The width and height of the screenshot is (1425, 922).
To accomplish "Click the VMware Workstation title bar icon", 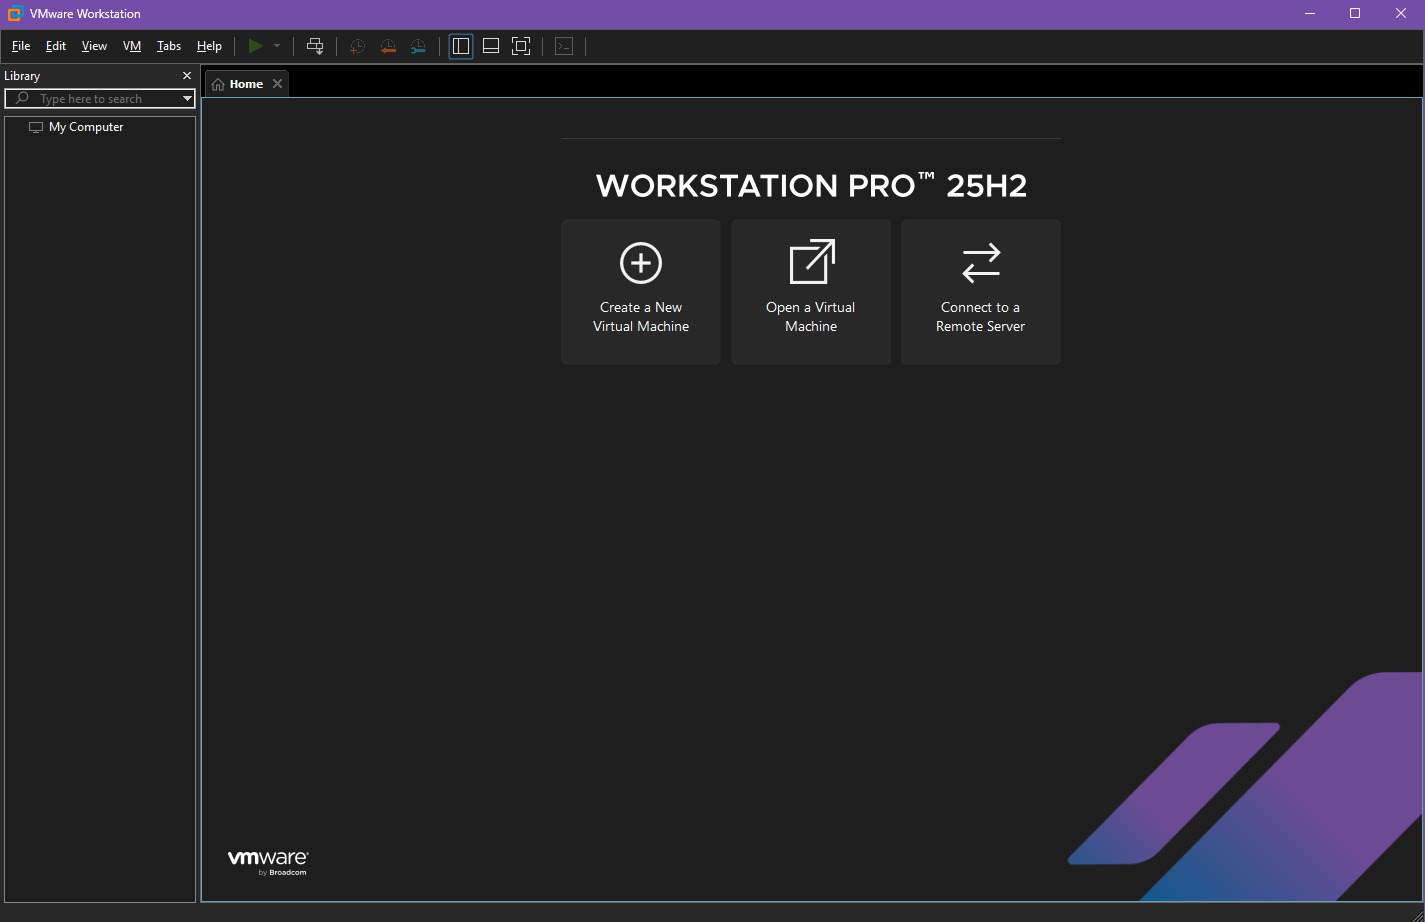I will tap(15, 14).
